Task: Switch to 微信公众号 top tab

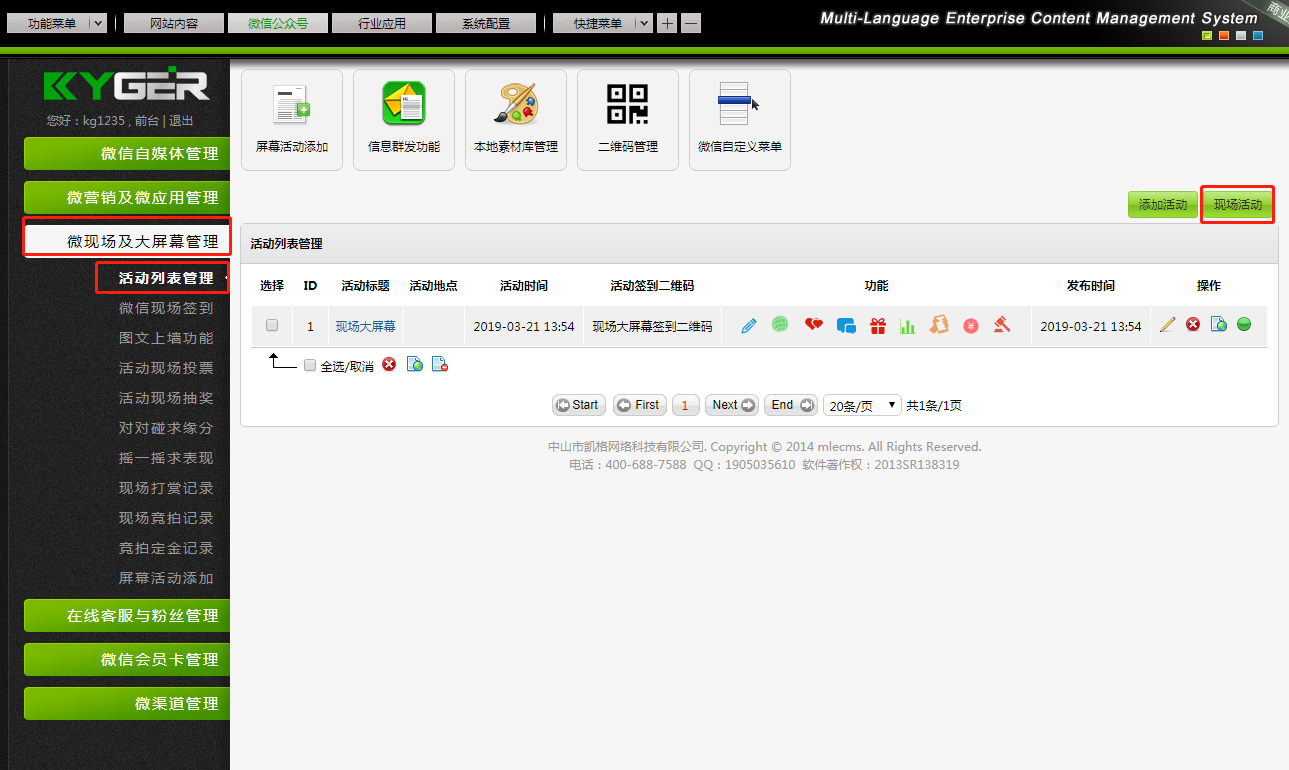Action: click(x=278, y=23)
